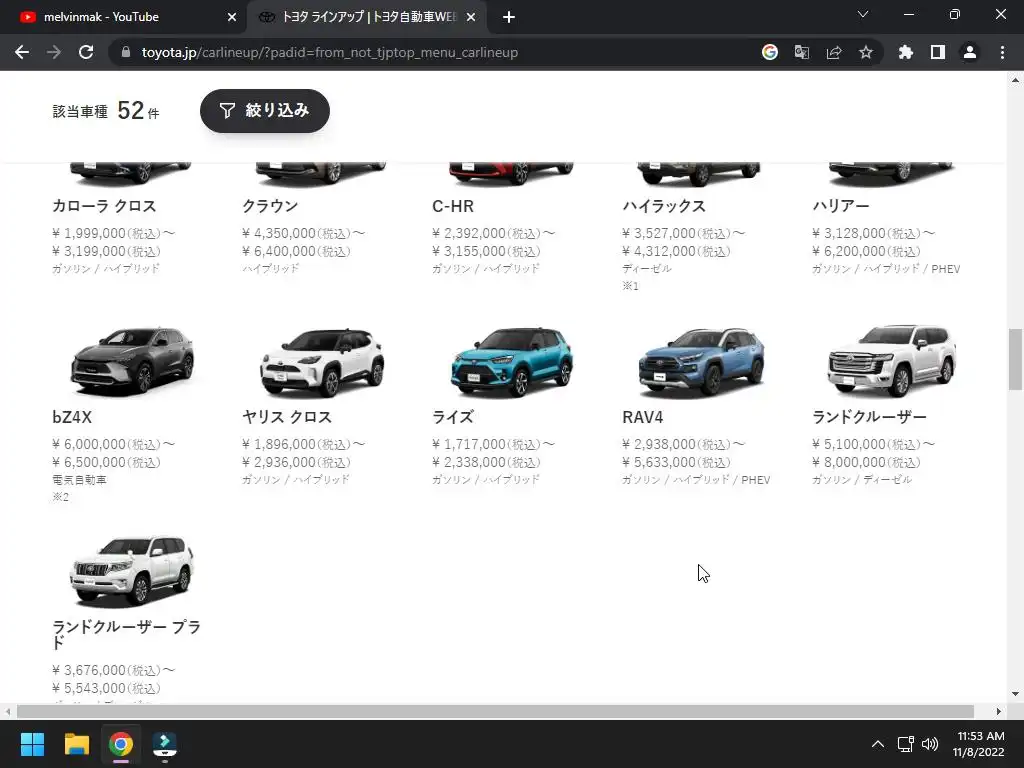
Task: Open the カローラ クロス model link
Action: [x=104, y=206]
